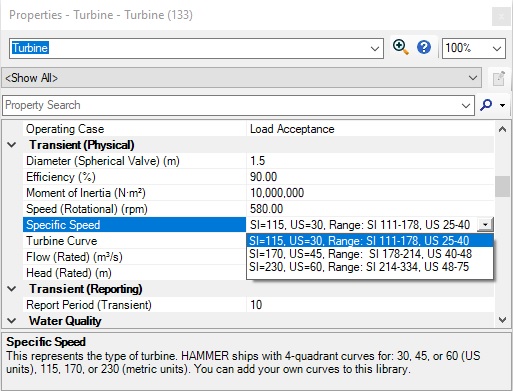Open the search options arrow beside the find icon

tap(502, 105)
